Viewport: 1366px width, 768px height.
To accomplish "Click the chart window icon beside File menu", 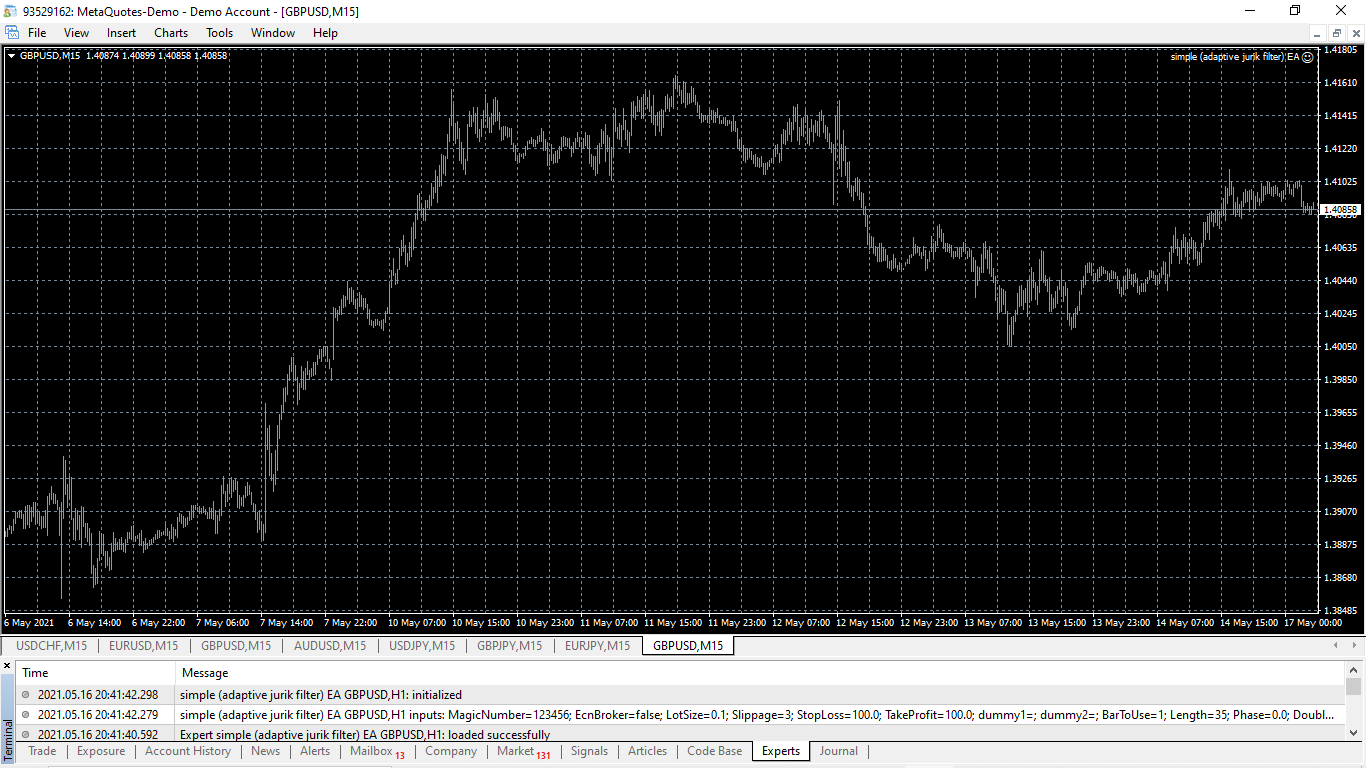I will pos(11,33).
